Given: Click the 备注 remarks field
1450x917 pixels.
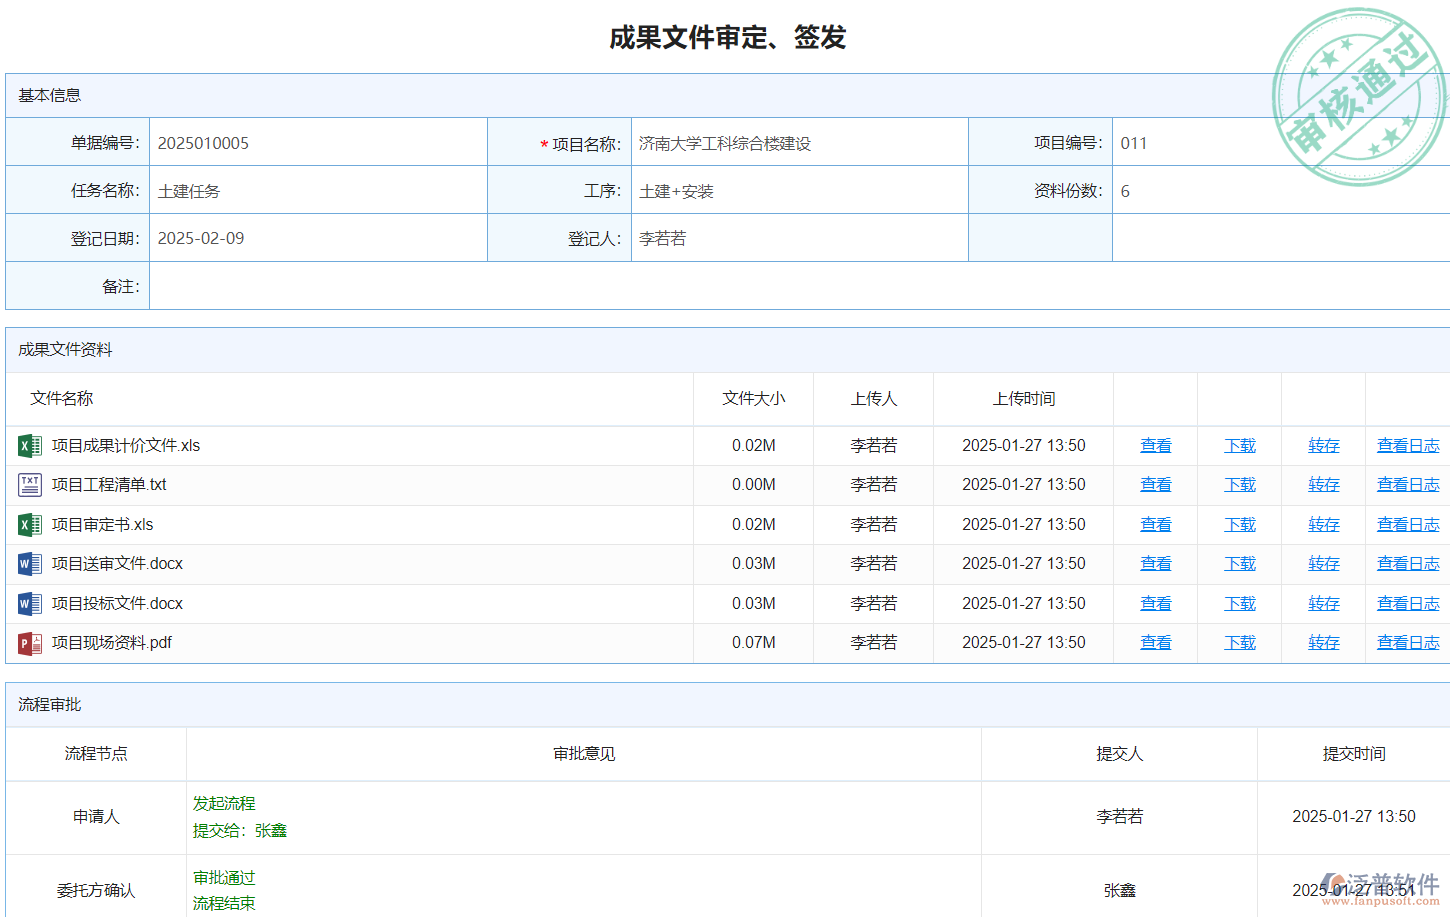Looking at the screenshot, I should pyautogui.click(x=798, y=287).
